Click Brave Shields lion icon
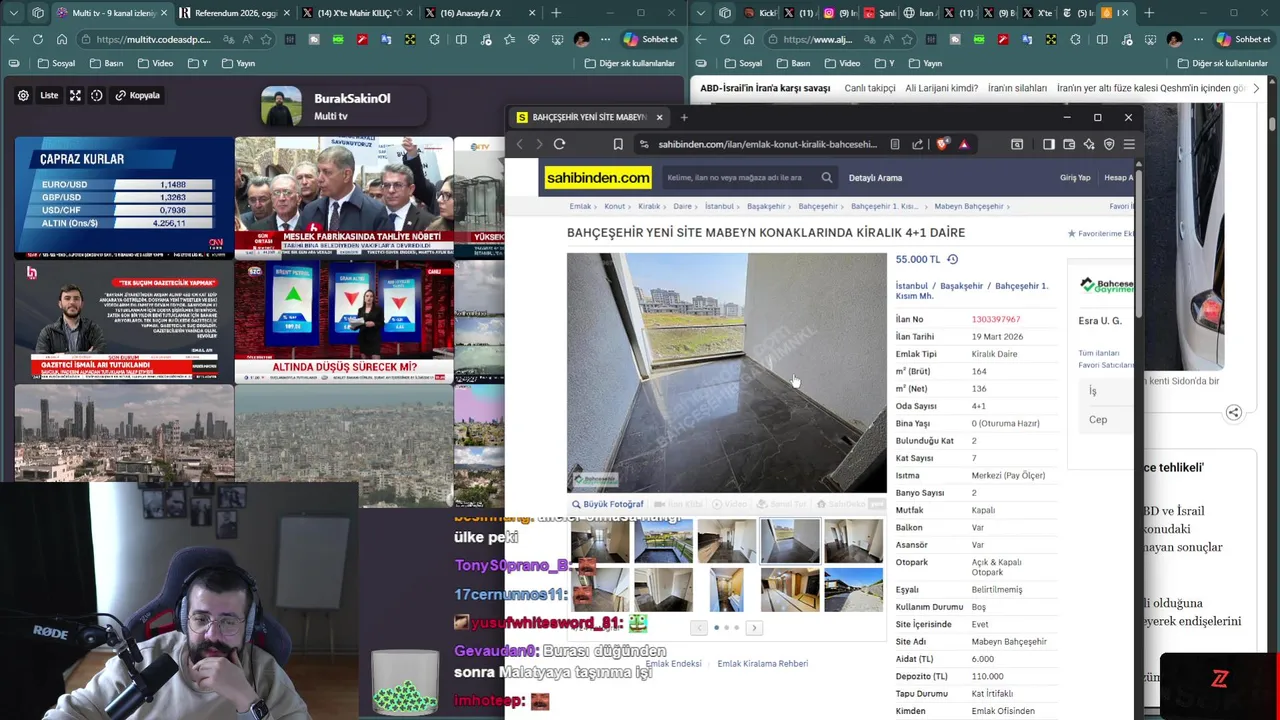Screen dimensions: 1280x720 (x=942, y=144)
